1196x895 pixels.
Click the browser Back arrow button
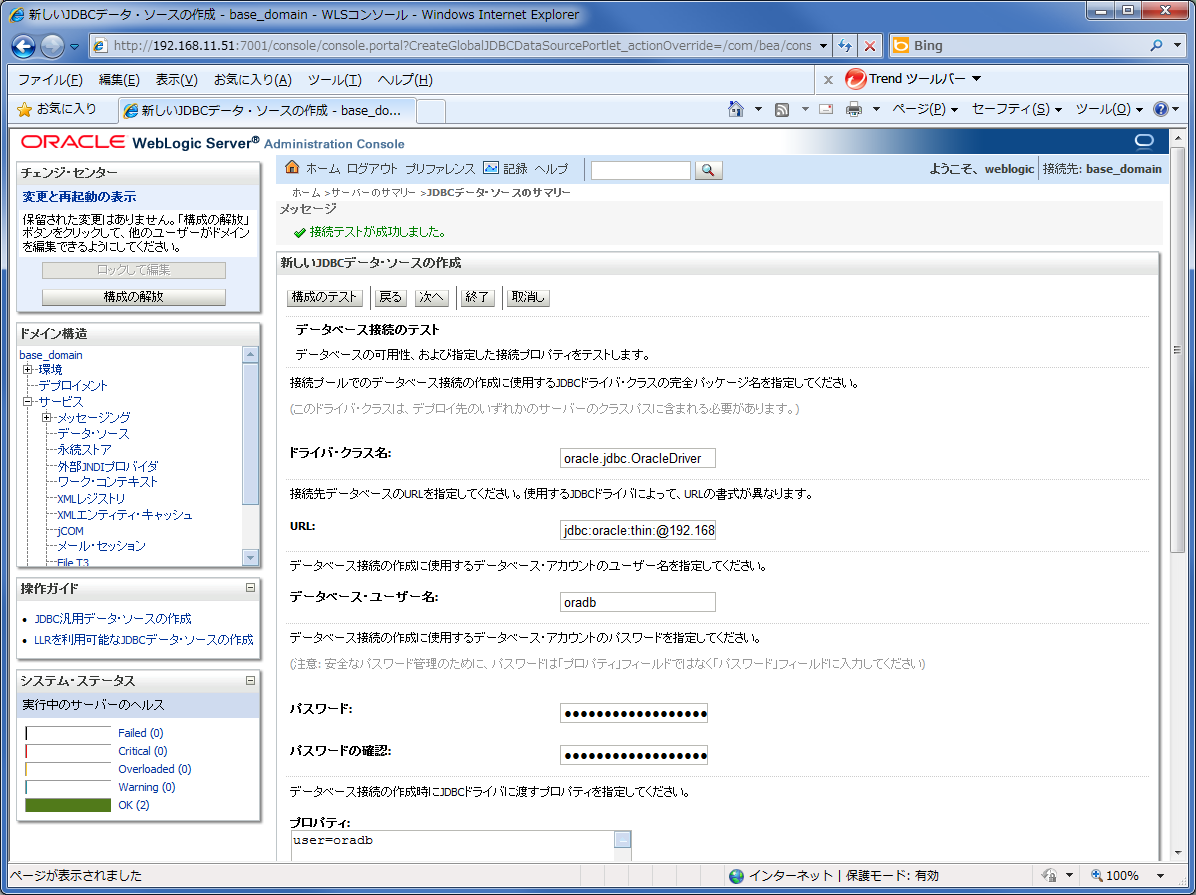[x=24, y=47]
